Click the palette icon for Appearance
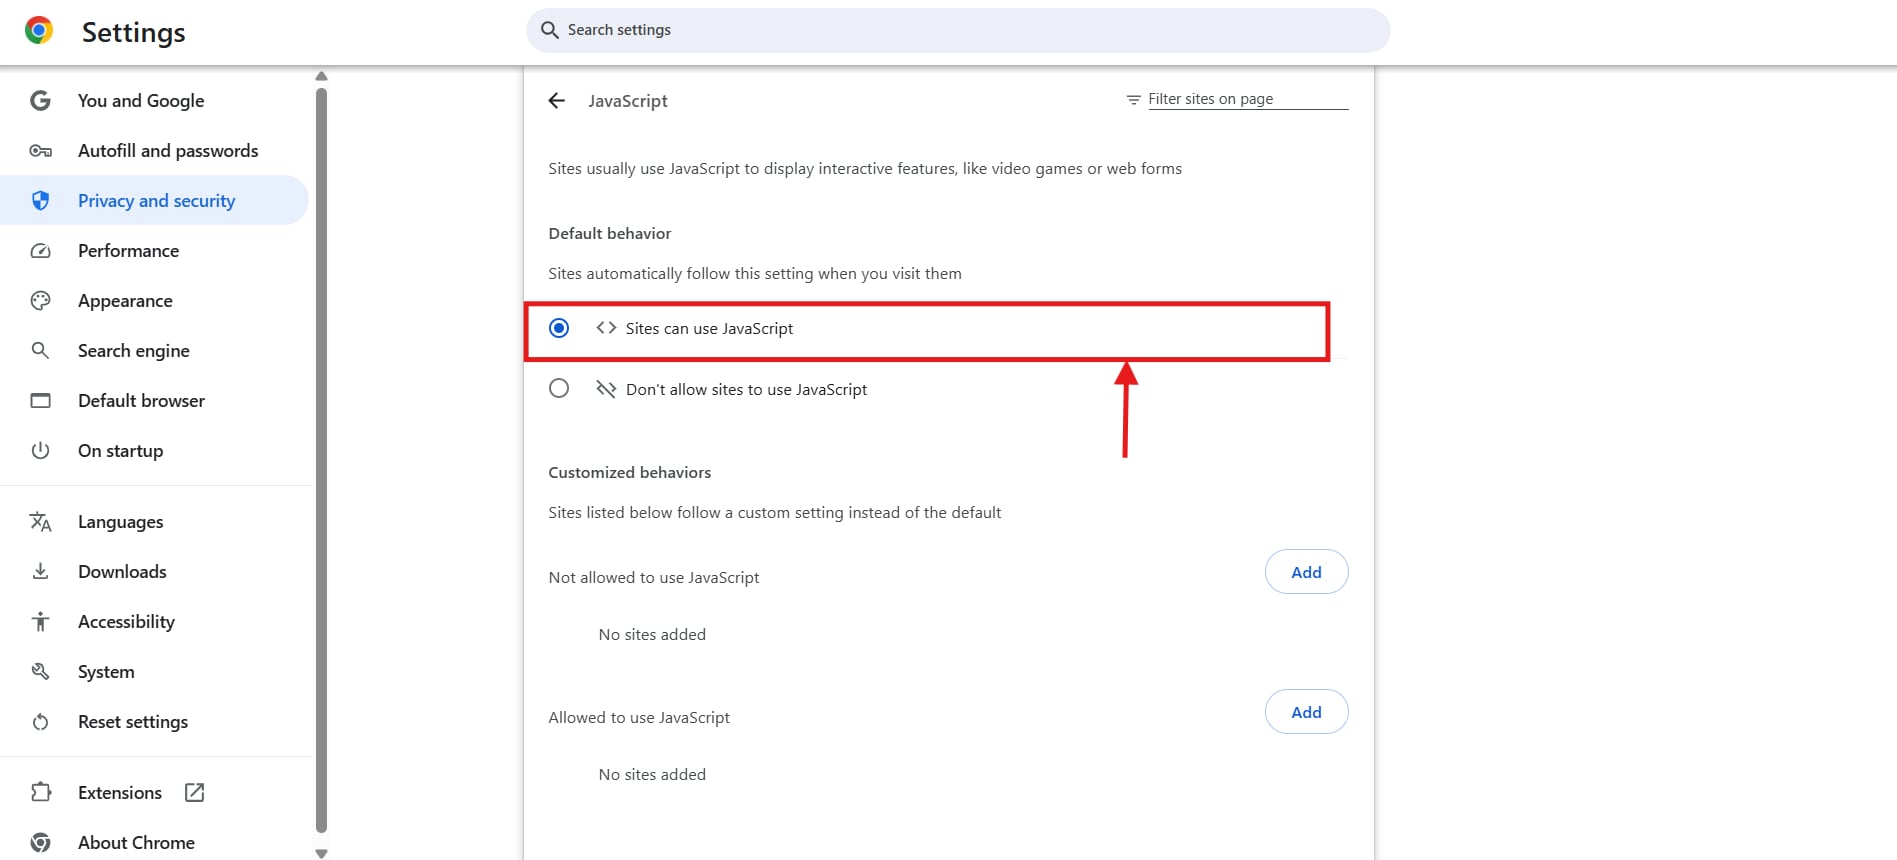Viewport: 1897px width, 860px height. click(40, 300)
